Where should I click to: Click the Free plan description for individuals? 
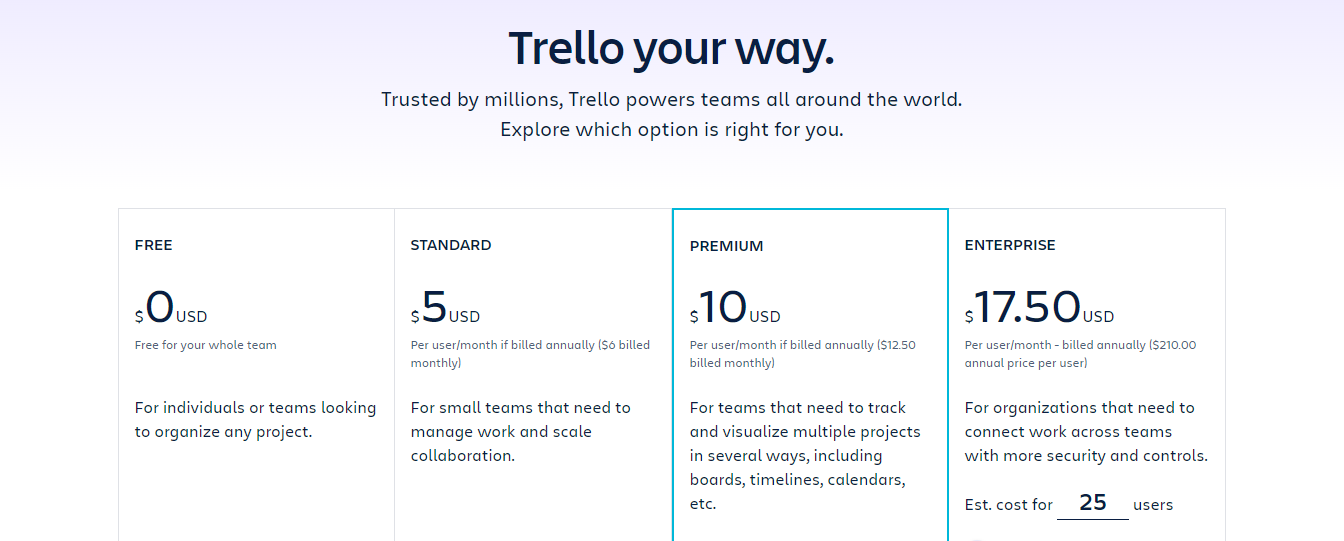coord(256,420)
